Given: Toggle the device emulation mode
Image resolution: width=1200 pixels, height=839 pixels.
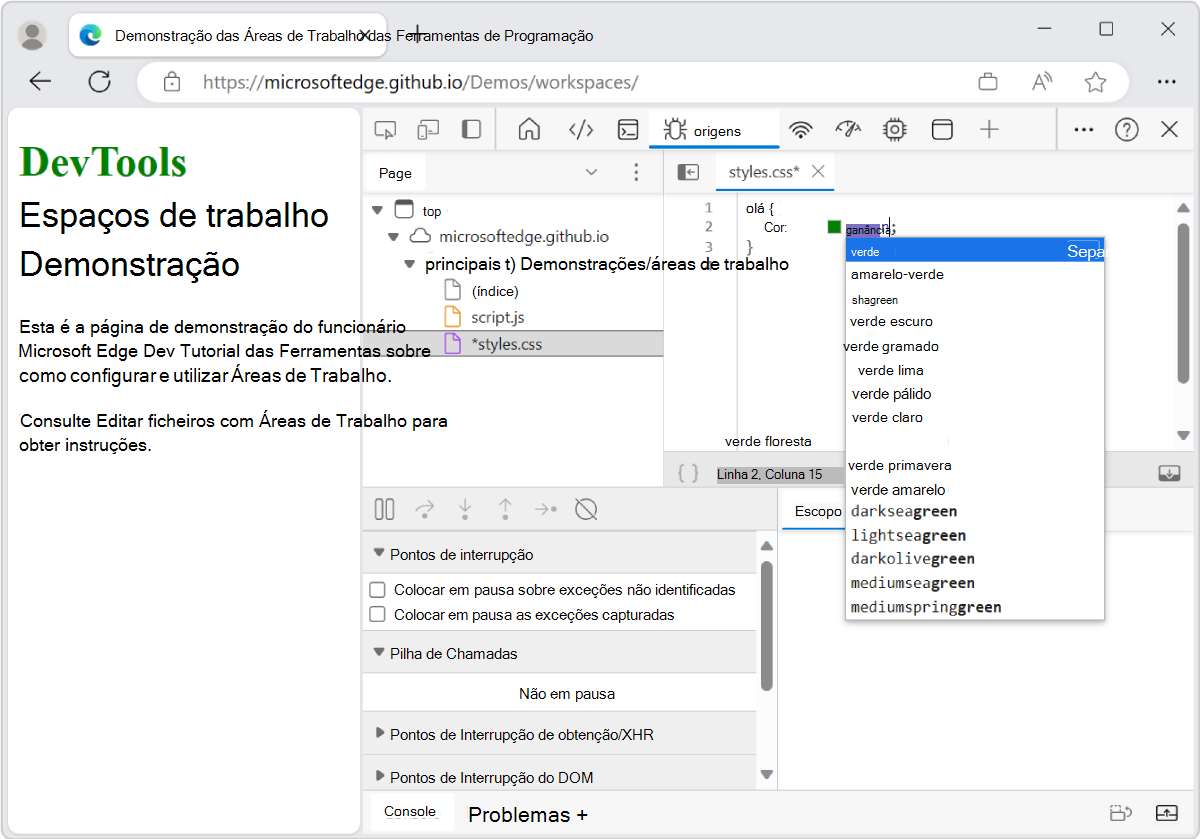Looking at the screenshot, I should coord(429,129).
